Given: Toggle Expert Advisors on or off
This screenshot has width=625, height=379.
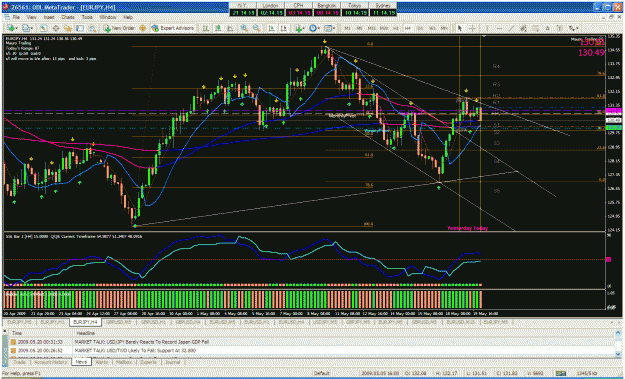Looking at the screenshot, I should (172, 28).
